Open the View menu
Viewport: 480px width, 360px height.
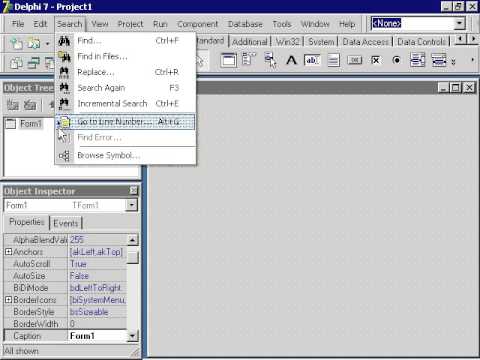[100, 24]
